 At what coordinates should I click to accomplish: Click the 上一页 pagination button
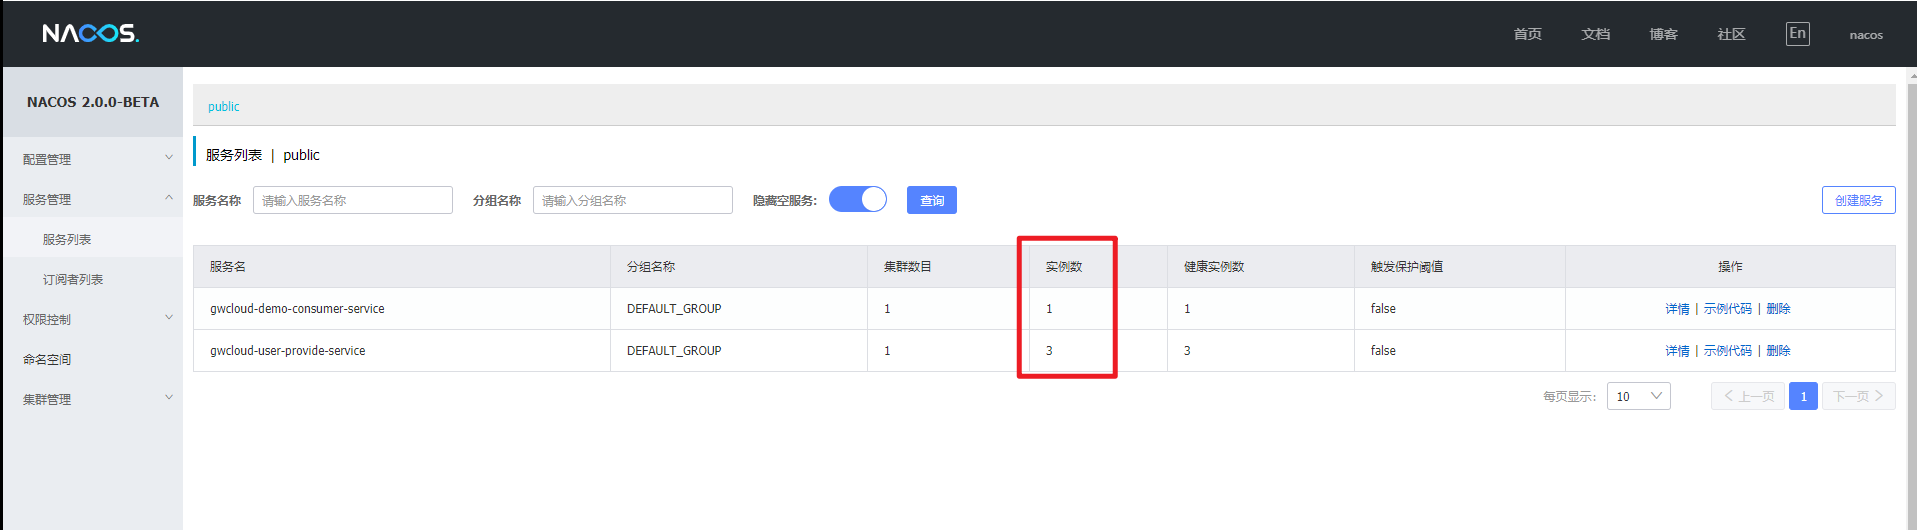[x=1748, y=396]
